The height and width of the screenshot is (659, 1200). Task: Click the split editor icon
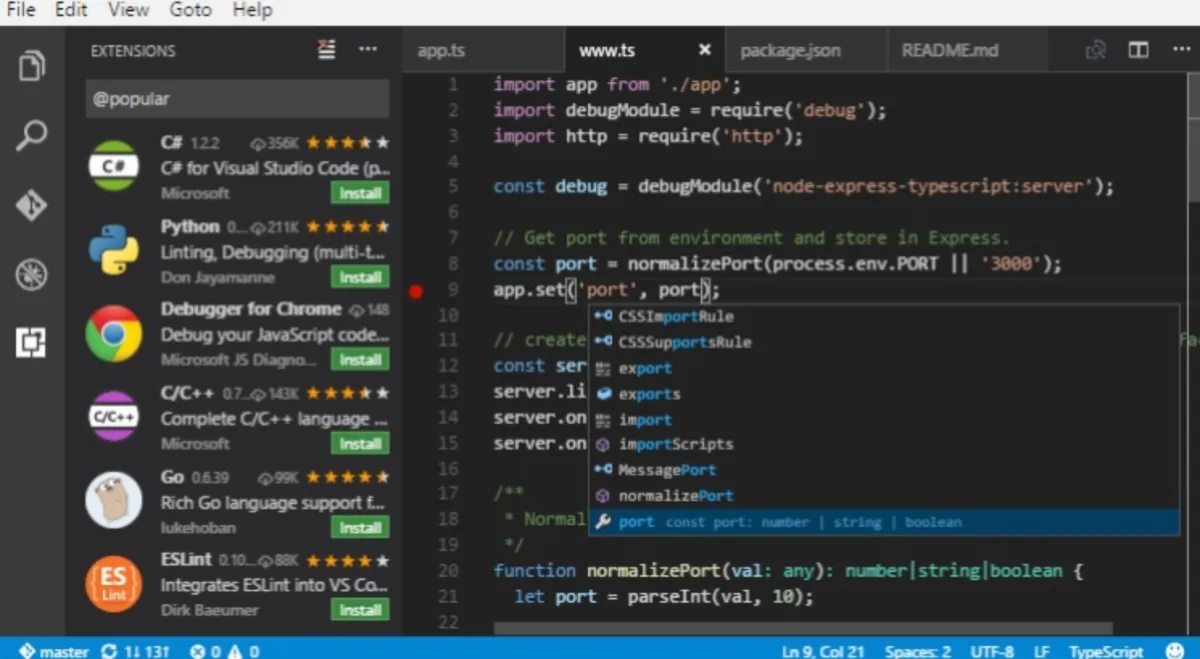point(1138,50)
